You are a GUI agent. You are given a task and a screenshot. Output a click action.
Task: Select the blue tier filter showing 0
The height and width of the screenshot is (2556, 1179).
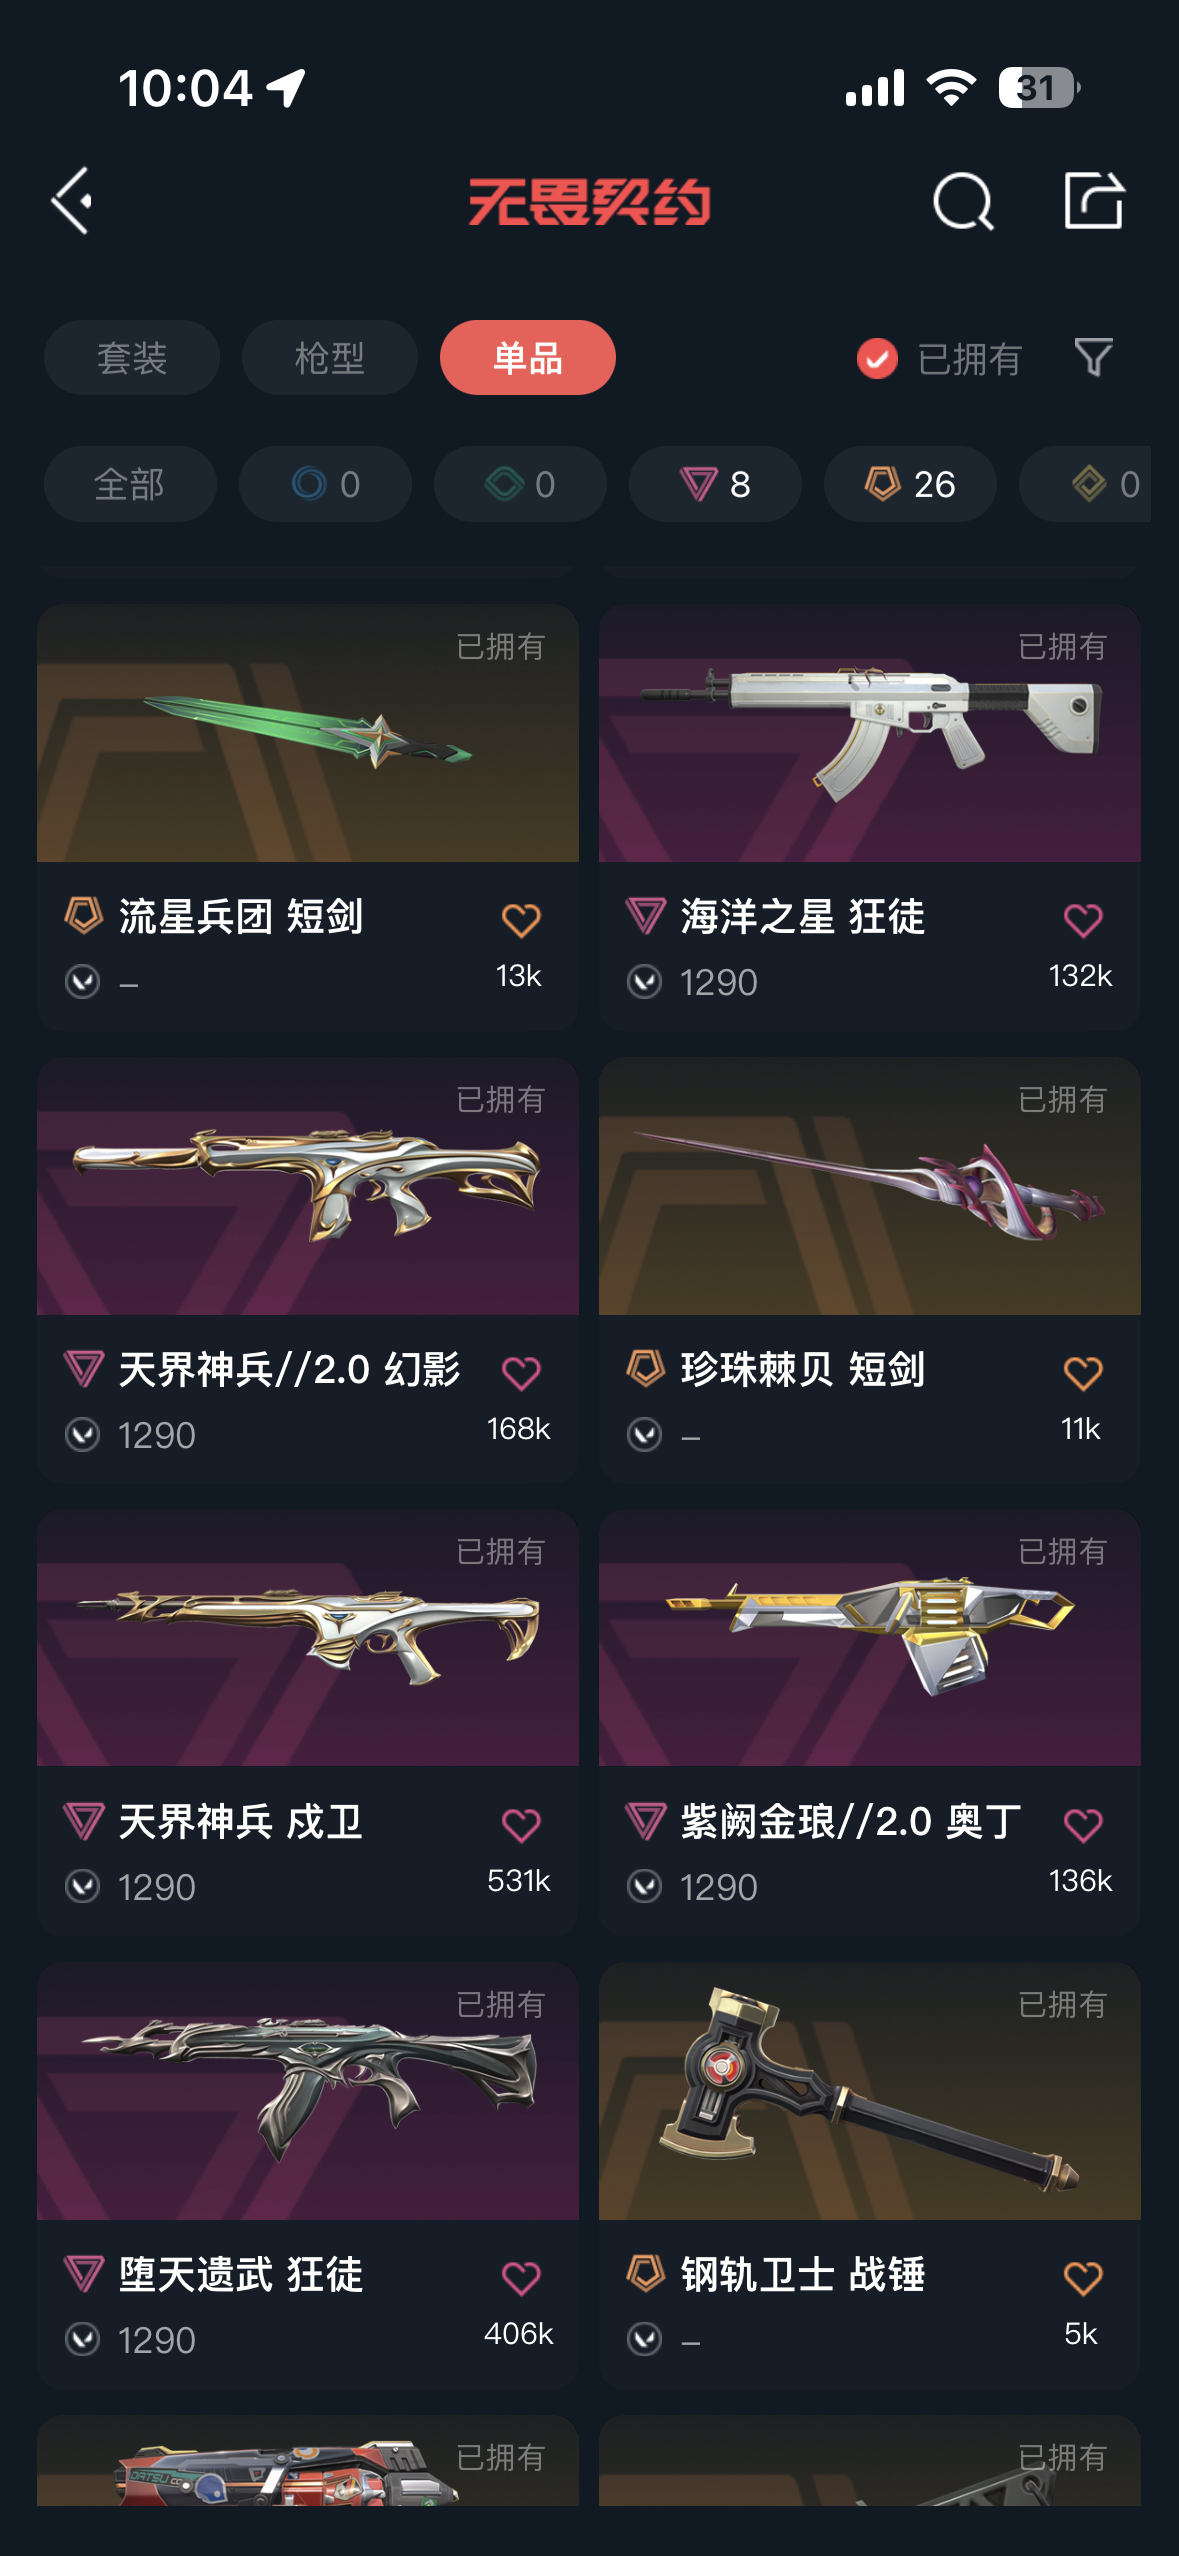(325, 484)
